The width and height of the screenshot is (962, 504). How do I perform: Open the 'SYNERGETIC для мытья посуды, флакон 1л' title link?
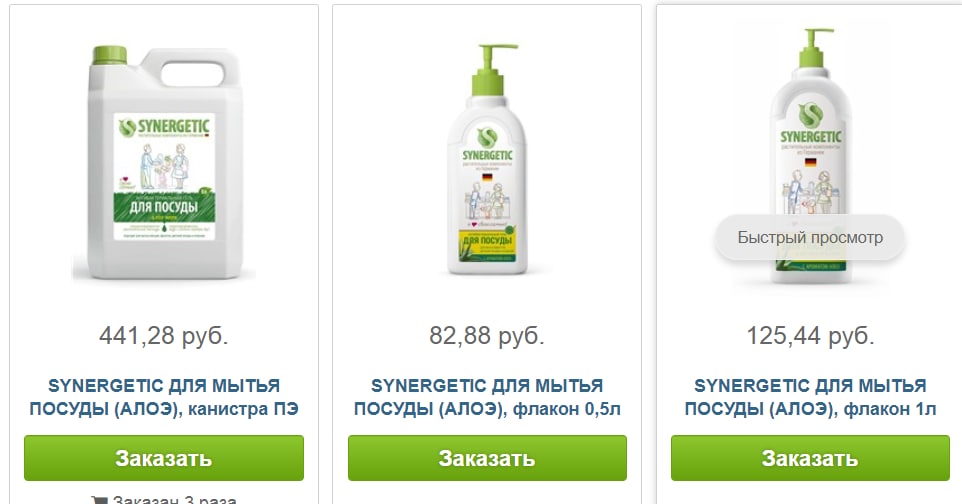[810, 397]
